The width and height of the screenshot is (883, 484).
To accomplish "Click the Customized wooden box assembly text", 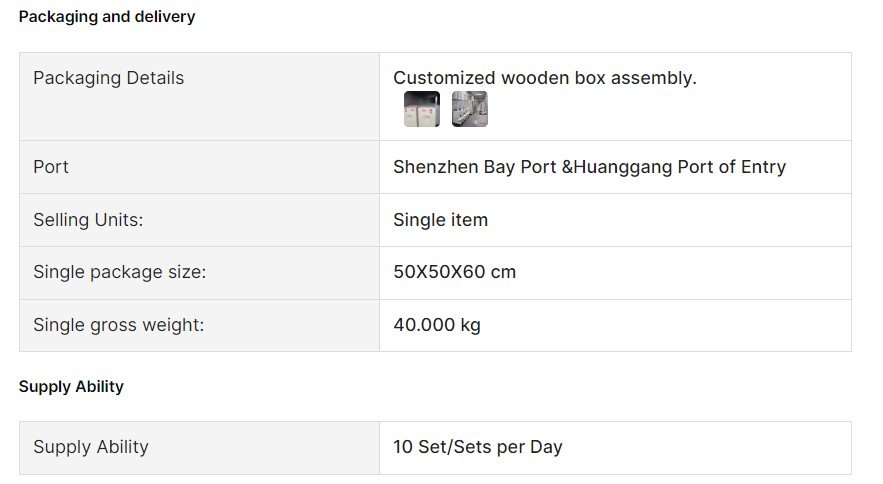I will click(545, 78).
